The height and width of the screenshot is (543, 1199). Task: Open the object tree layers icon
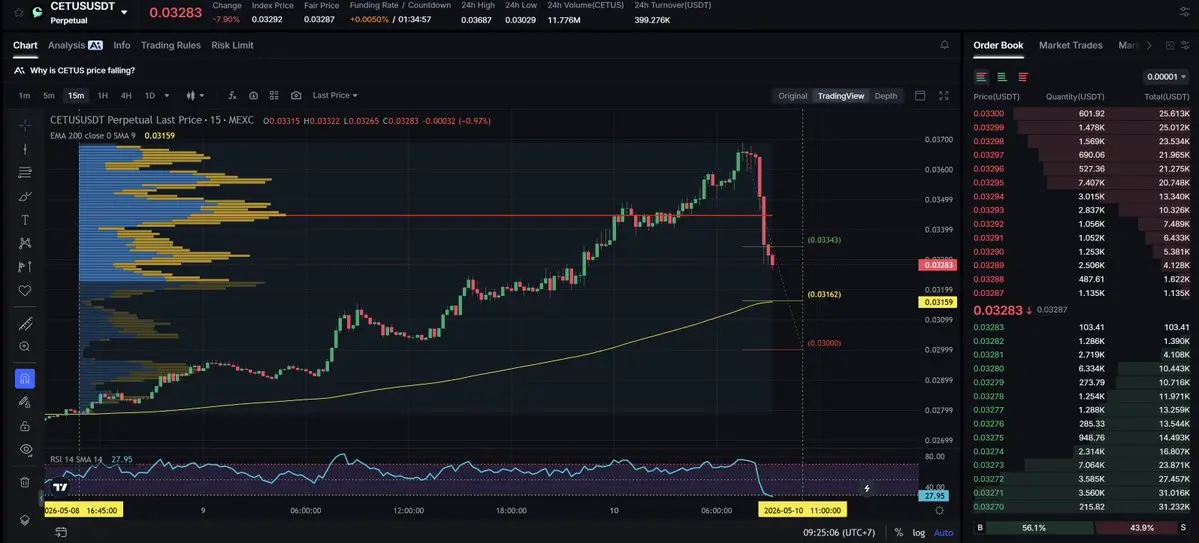click(x=24, y=519)
